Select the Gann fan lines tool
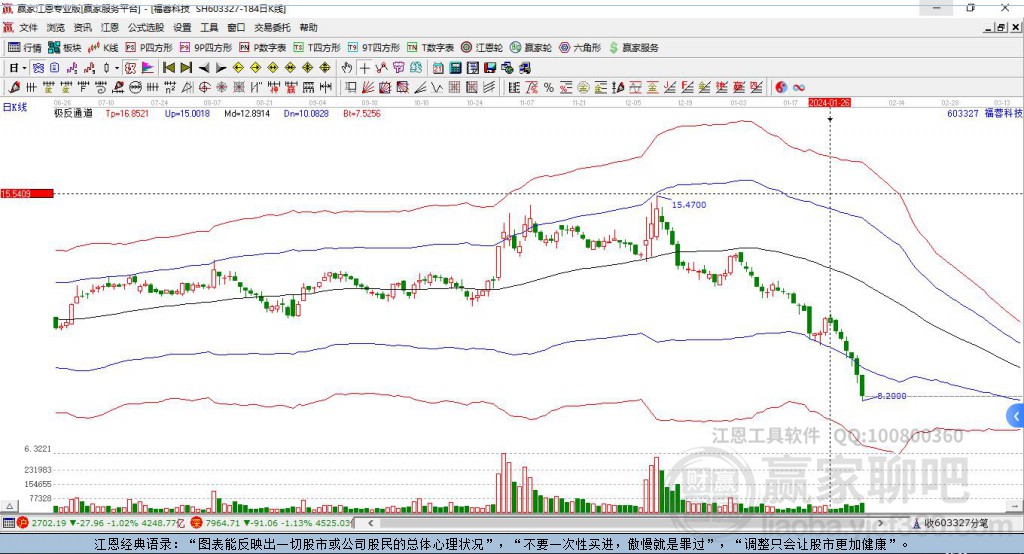The width and height of the screenshot is (1024, 554). 369,87
